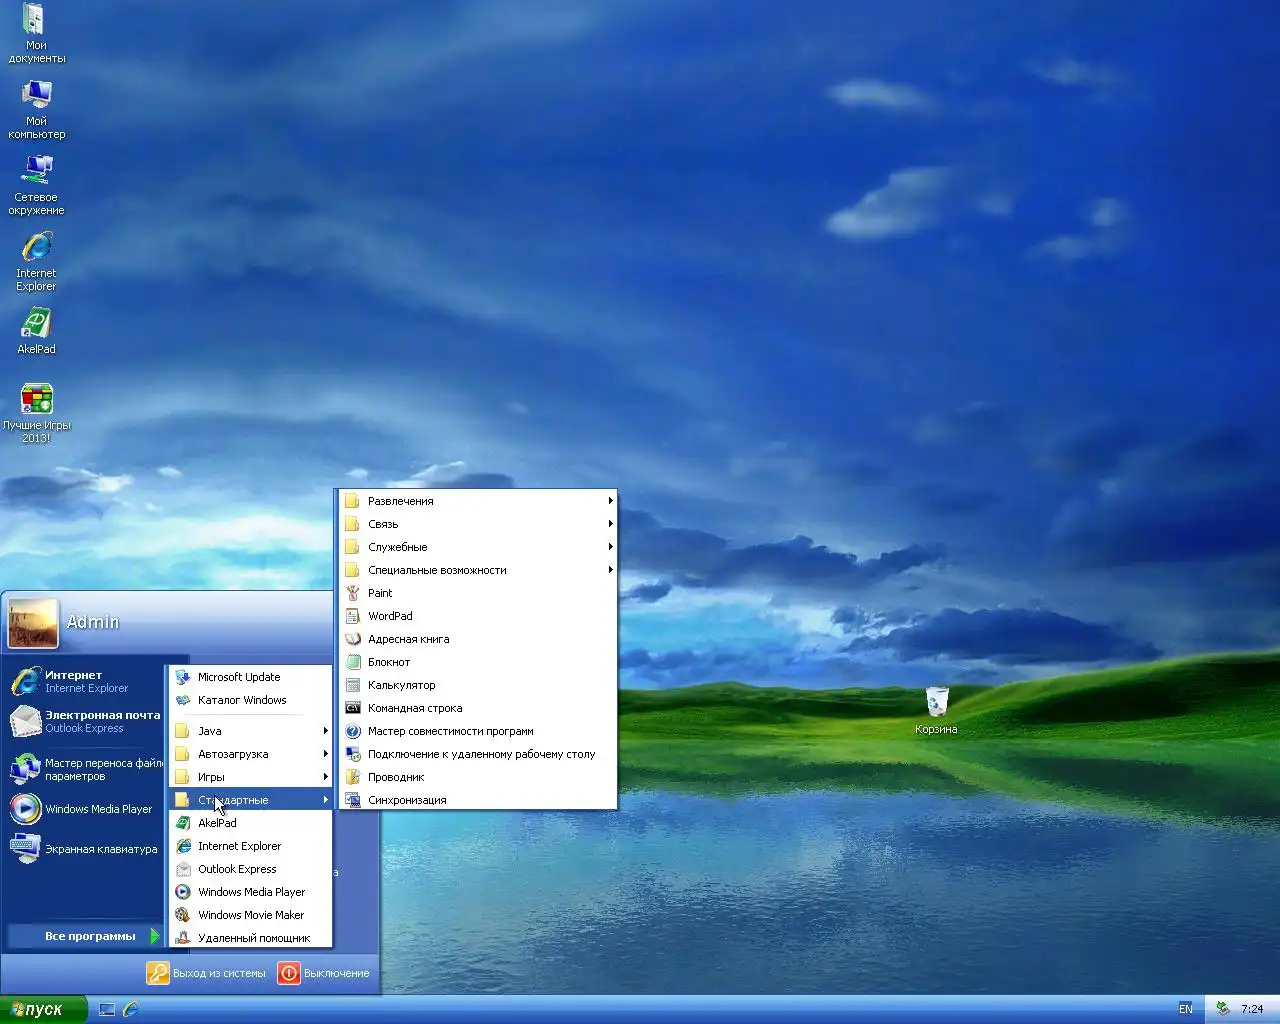Select Лучшие Игры 2013 desktop icon
This screenshot has width=1280, height=1024.
pos(37,414)
